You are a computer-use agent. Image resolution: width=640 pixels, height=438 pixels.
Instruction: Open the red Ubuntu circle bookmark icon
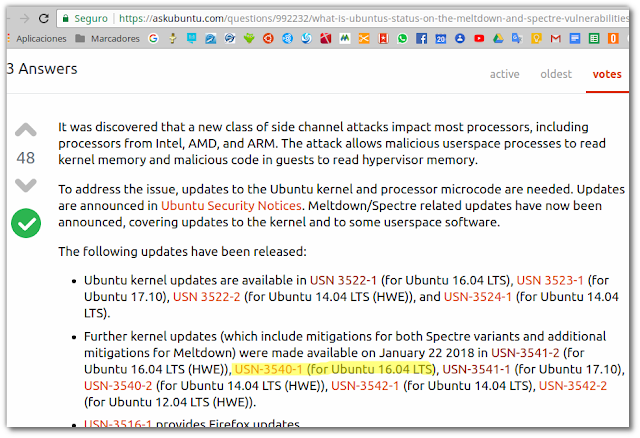(x=268, y=39)
